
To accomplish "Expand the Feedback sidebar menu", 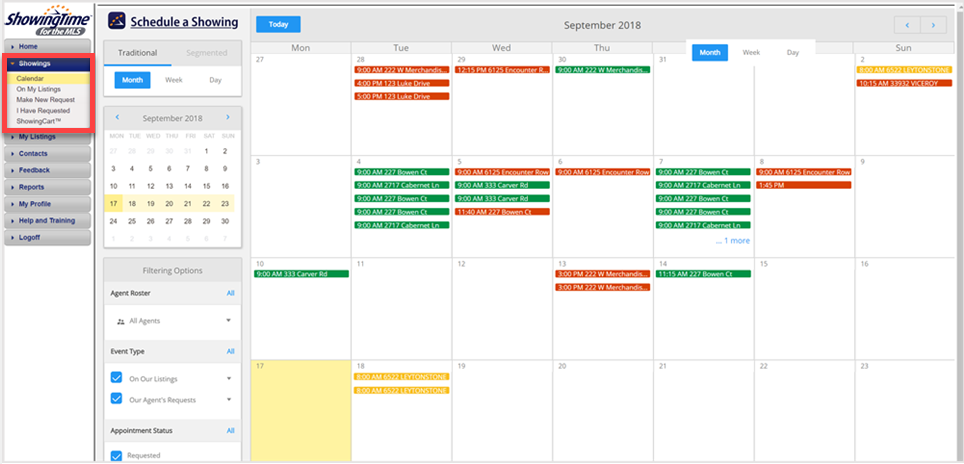I will pyautogui.click(x=47, y=170).
